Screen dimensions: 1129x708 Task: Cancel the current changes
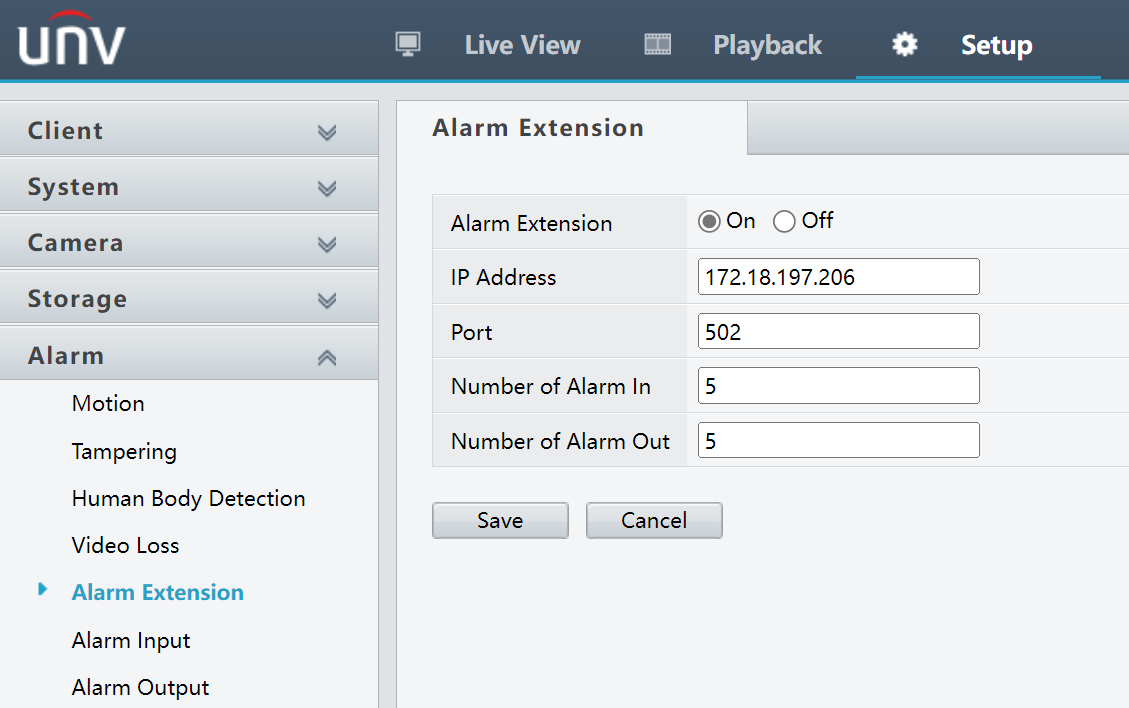pos(654,520)
